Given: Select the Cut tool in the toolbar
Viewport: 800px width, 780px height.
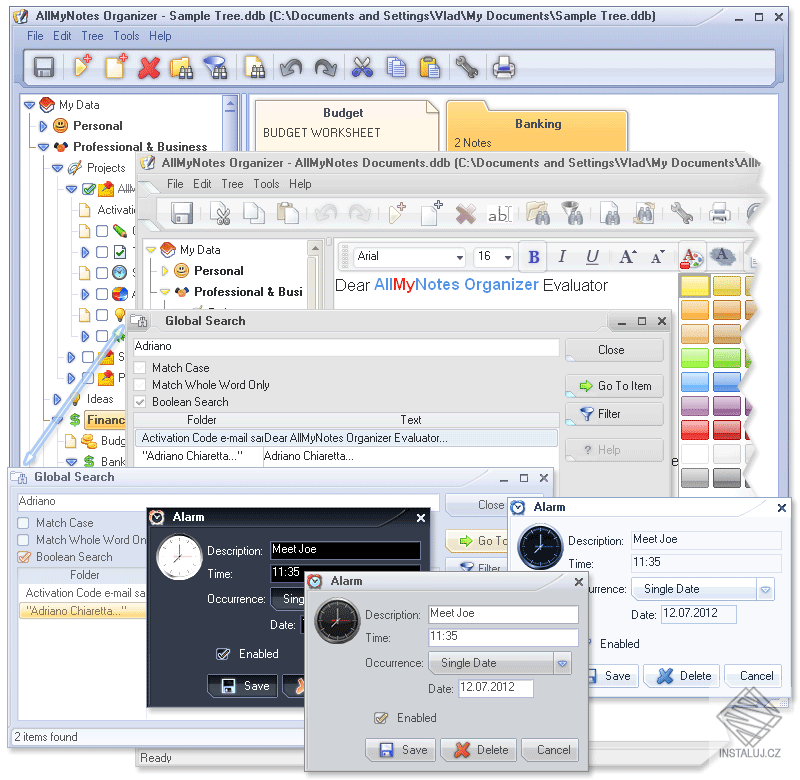Looking at the screenshot, I should pyautogui.click(x=363, y=67).
